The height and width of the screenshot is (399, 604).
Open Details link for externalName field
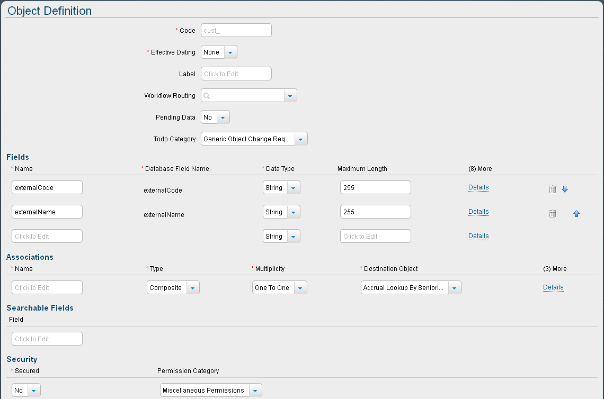(x=478, y=212)
